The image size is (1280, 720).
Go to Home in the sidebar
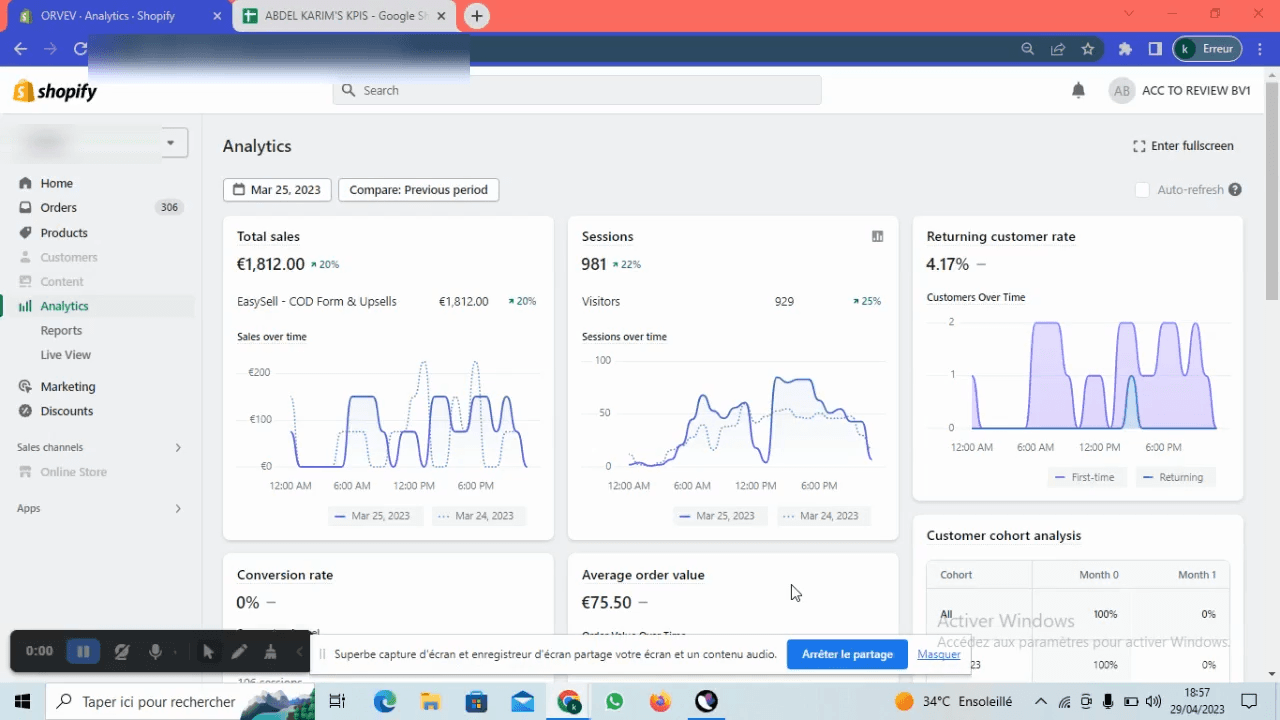pyautogui.click(x=57, y=183)
